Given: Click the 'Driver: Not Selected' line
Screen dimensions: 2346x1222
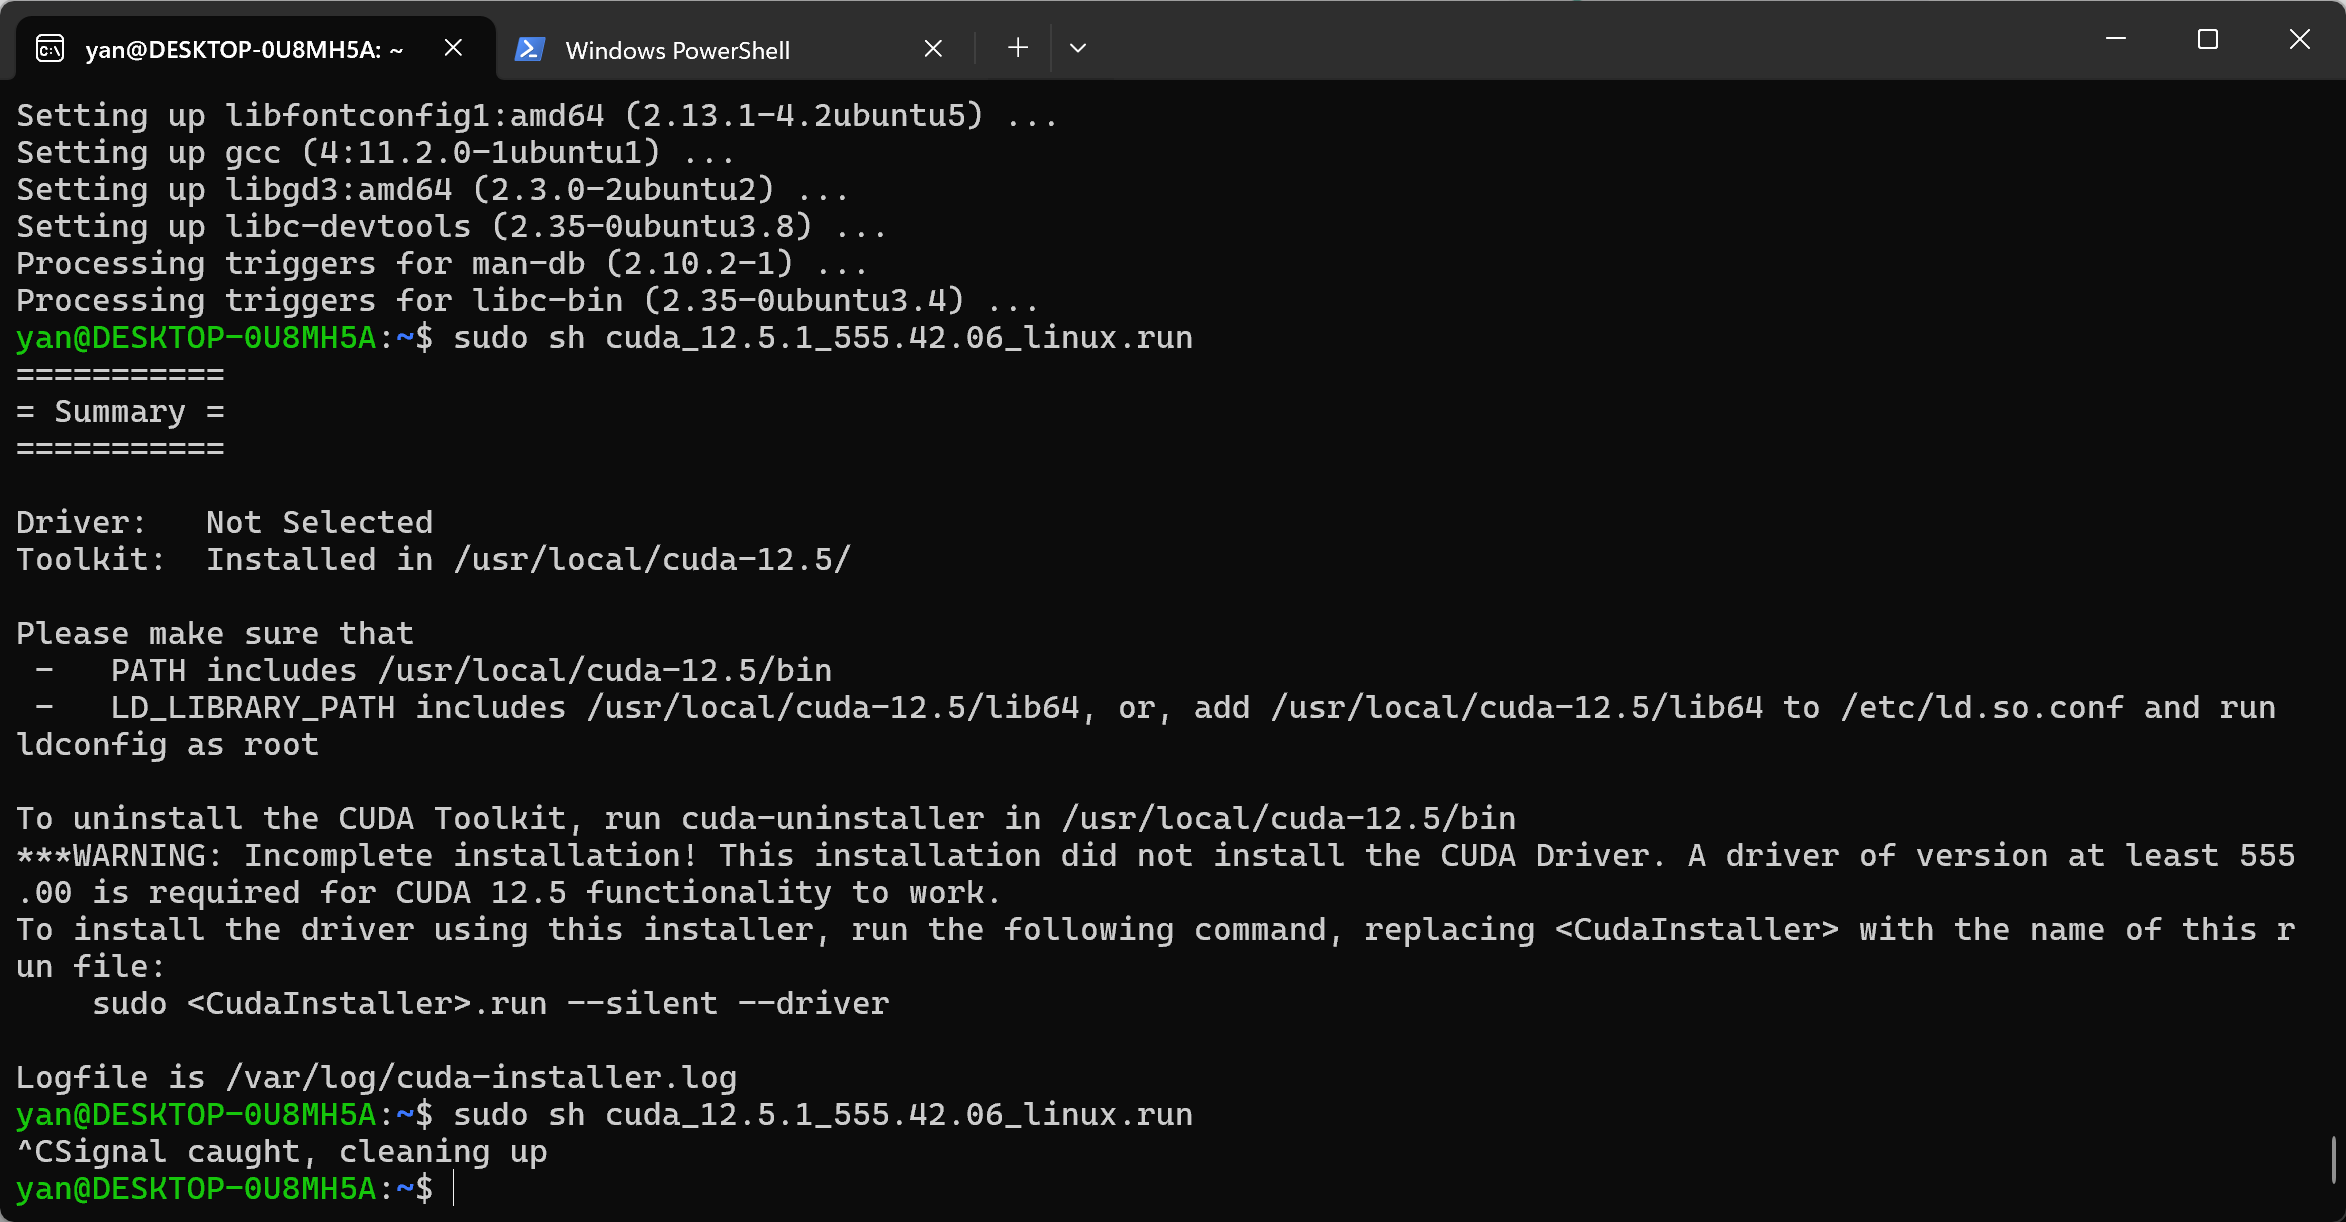Looking at the screenshot, I should [225, 523].
